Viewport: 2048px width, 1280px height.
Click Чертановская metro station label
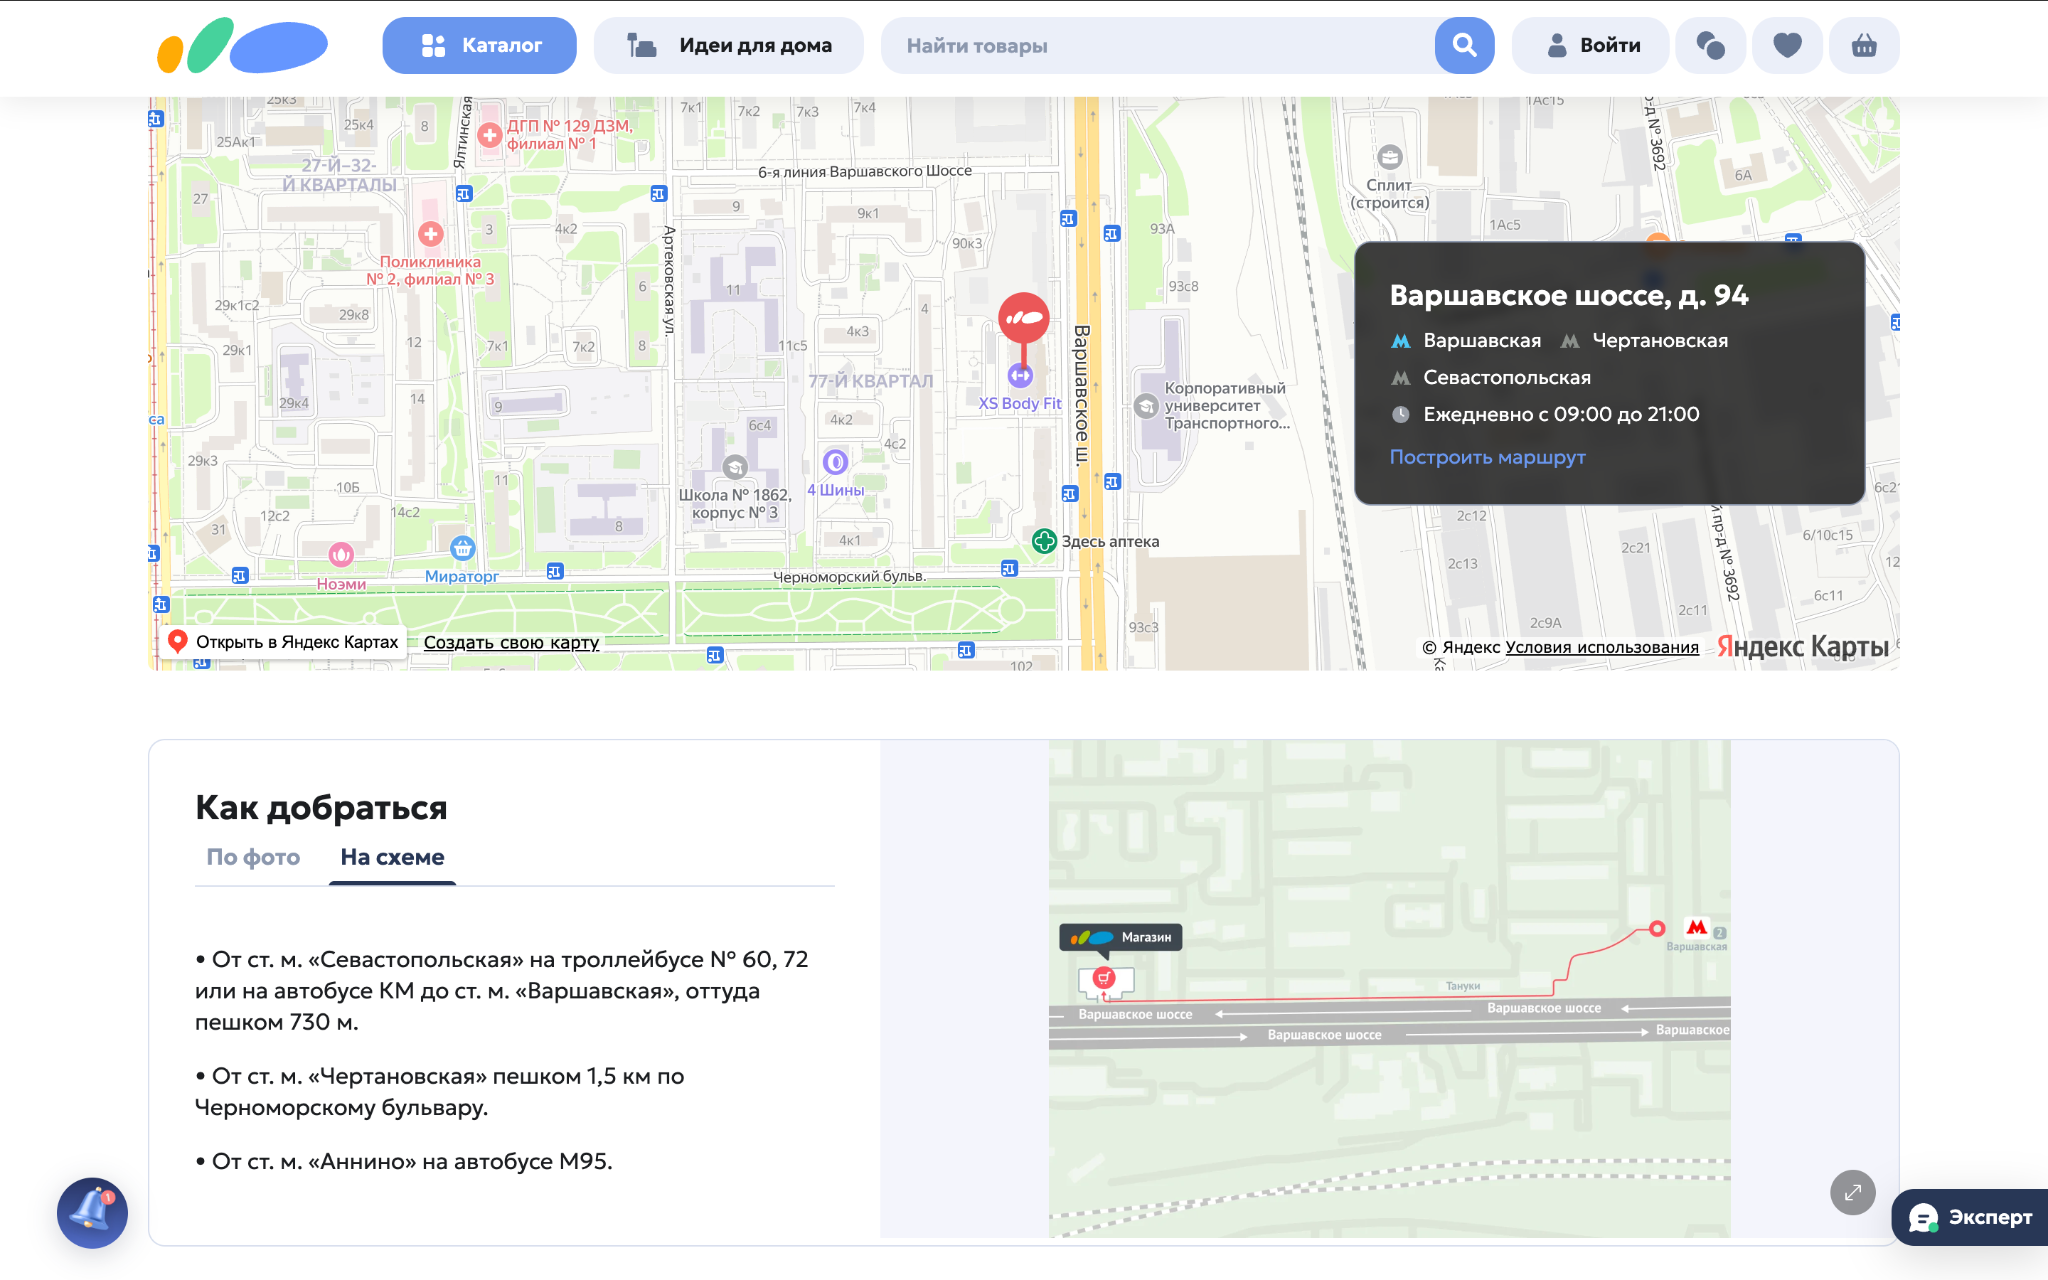(x=1660, y=341)
